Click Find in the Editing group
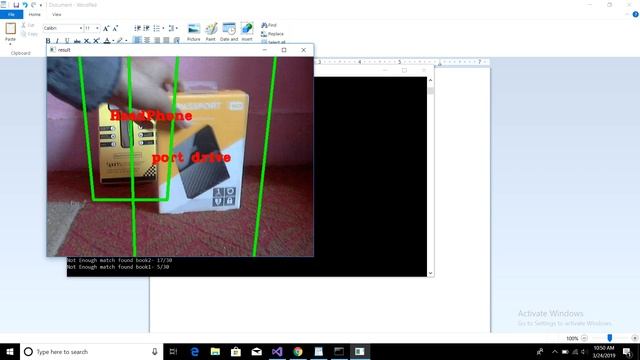Screen dimensions: 640x360 click(x=269, y=25)
